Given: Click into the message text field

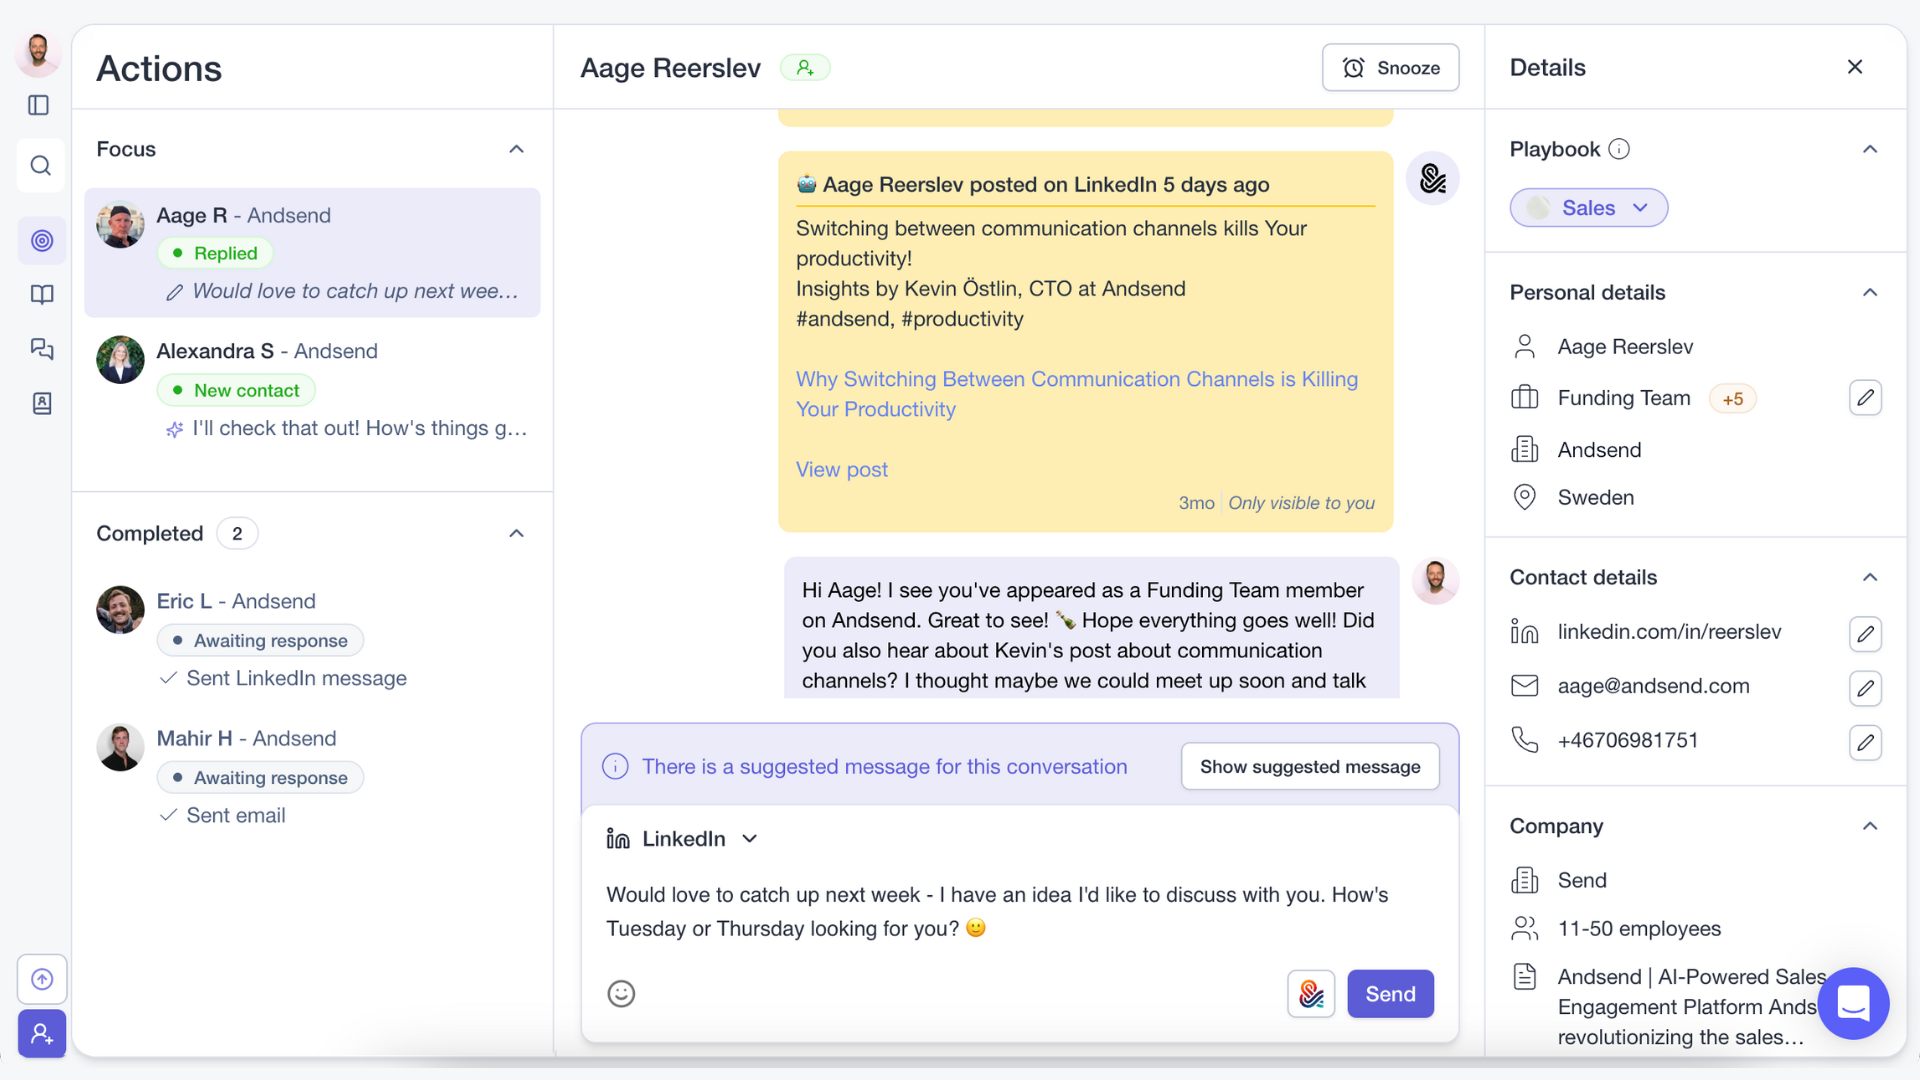Looking at the screenshot, I should 1000,911.
